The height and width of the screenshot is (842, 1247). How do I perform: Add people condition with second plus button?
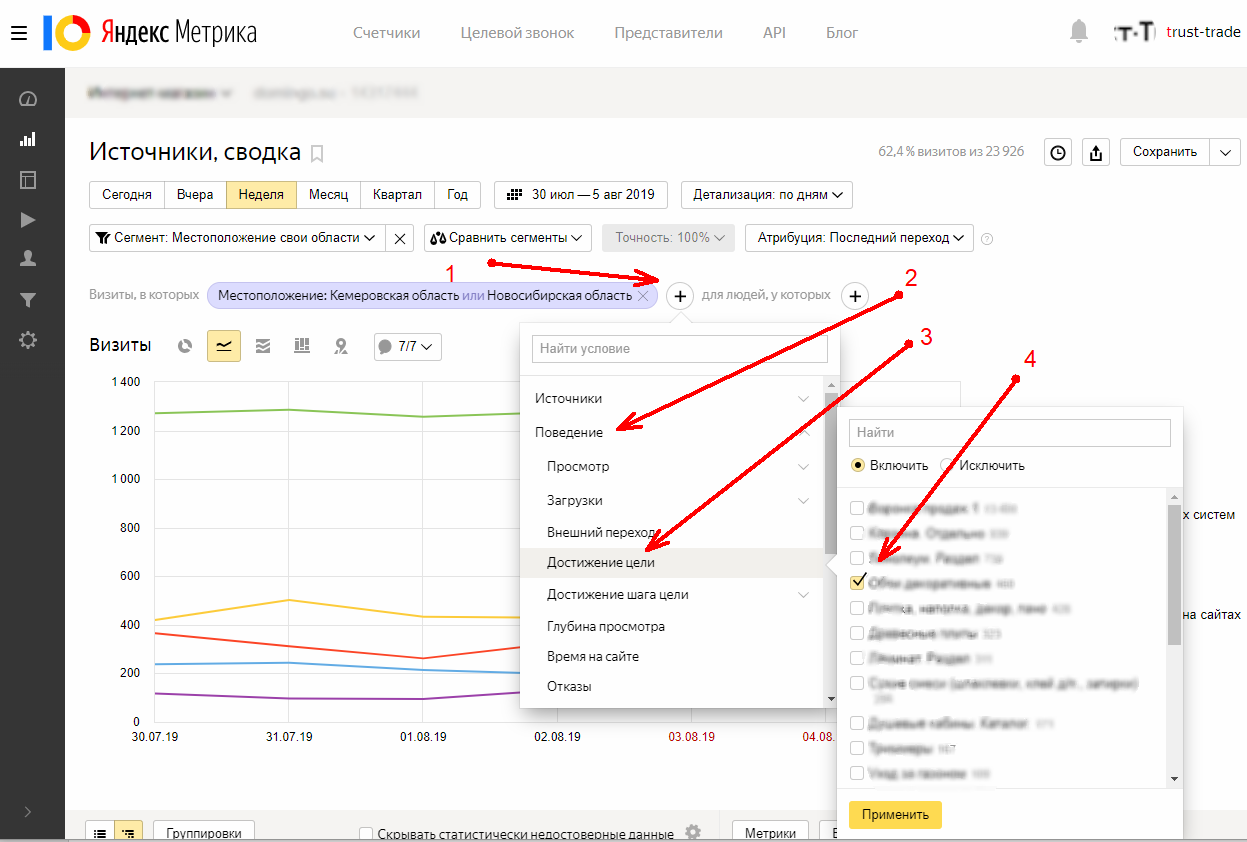click(854, 296)
